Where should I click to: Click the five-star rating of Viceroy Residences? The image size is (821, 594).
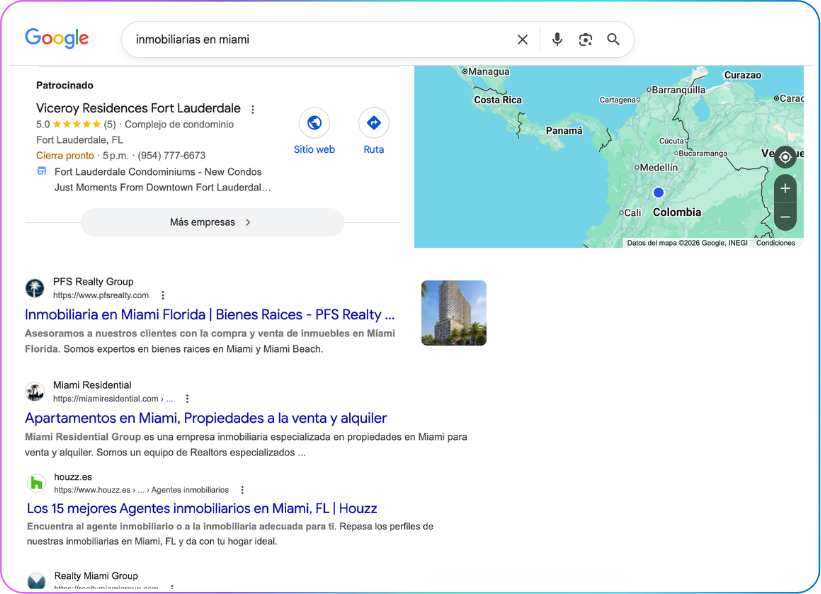click(x=76, y=124)
